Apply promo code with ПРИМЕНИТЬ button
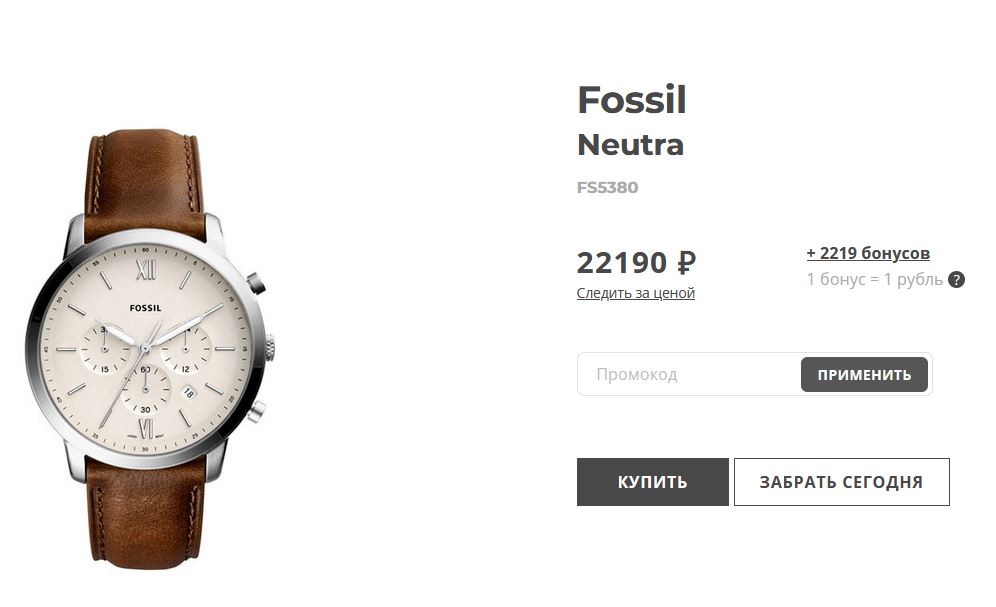The image size is (996, 607). [x=864, y=375]
